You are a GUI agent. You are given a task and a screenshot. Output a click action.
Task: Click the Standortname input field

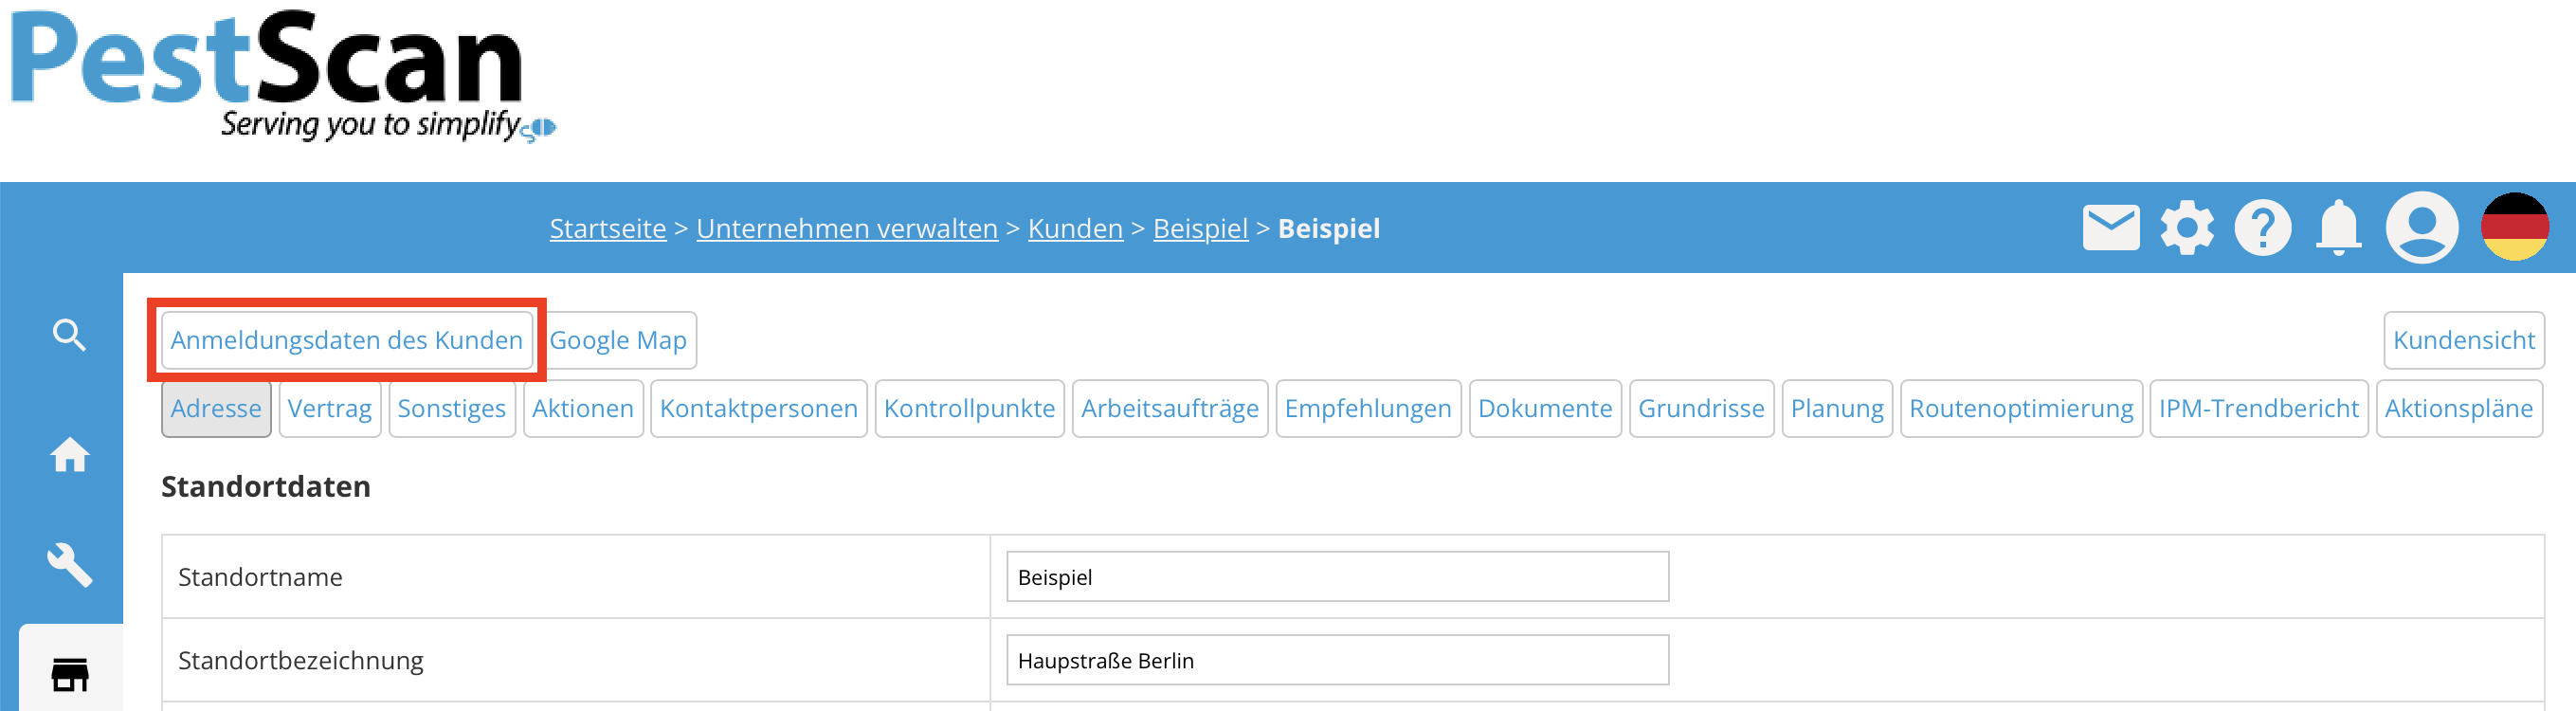coord(1337,577)
